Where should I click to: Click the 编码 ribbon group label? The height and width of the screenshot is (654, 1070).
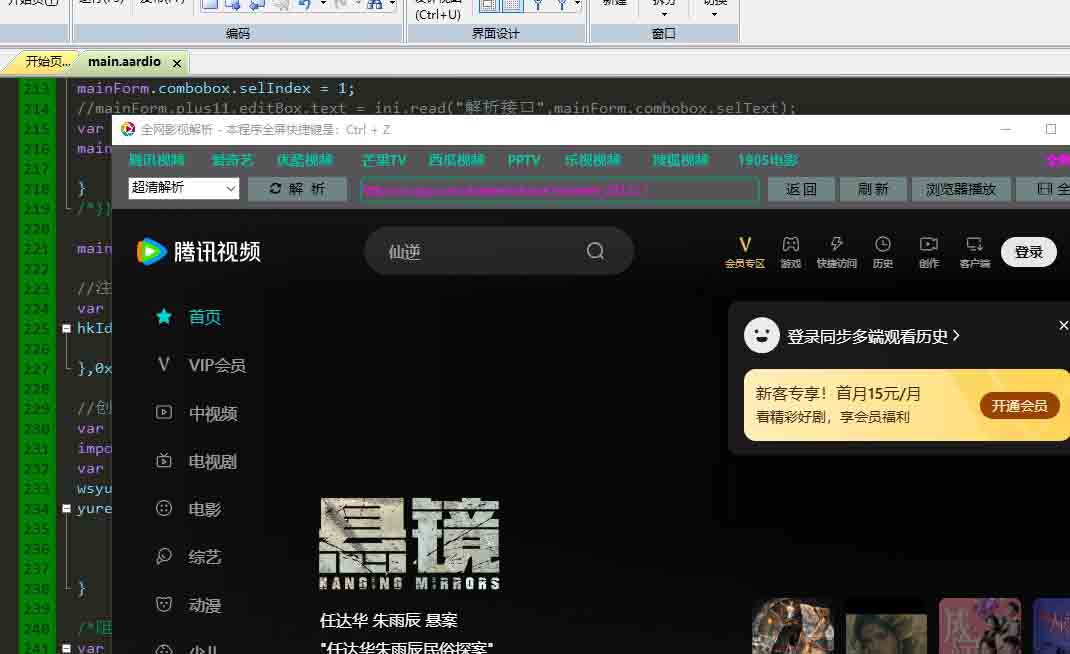click(237, 33)
